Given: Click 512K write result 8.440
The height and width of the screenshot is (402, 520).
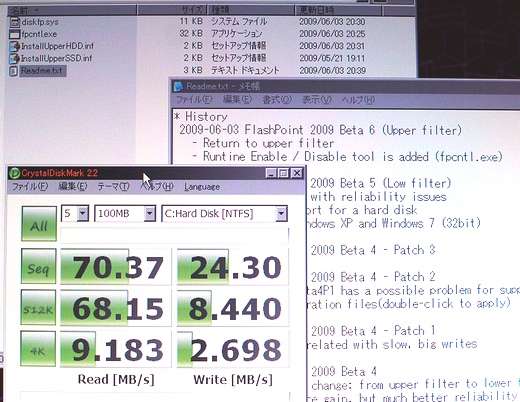Looking at the screenshot, I should point(233,308).
